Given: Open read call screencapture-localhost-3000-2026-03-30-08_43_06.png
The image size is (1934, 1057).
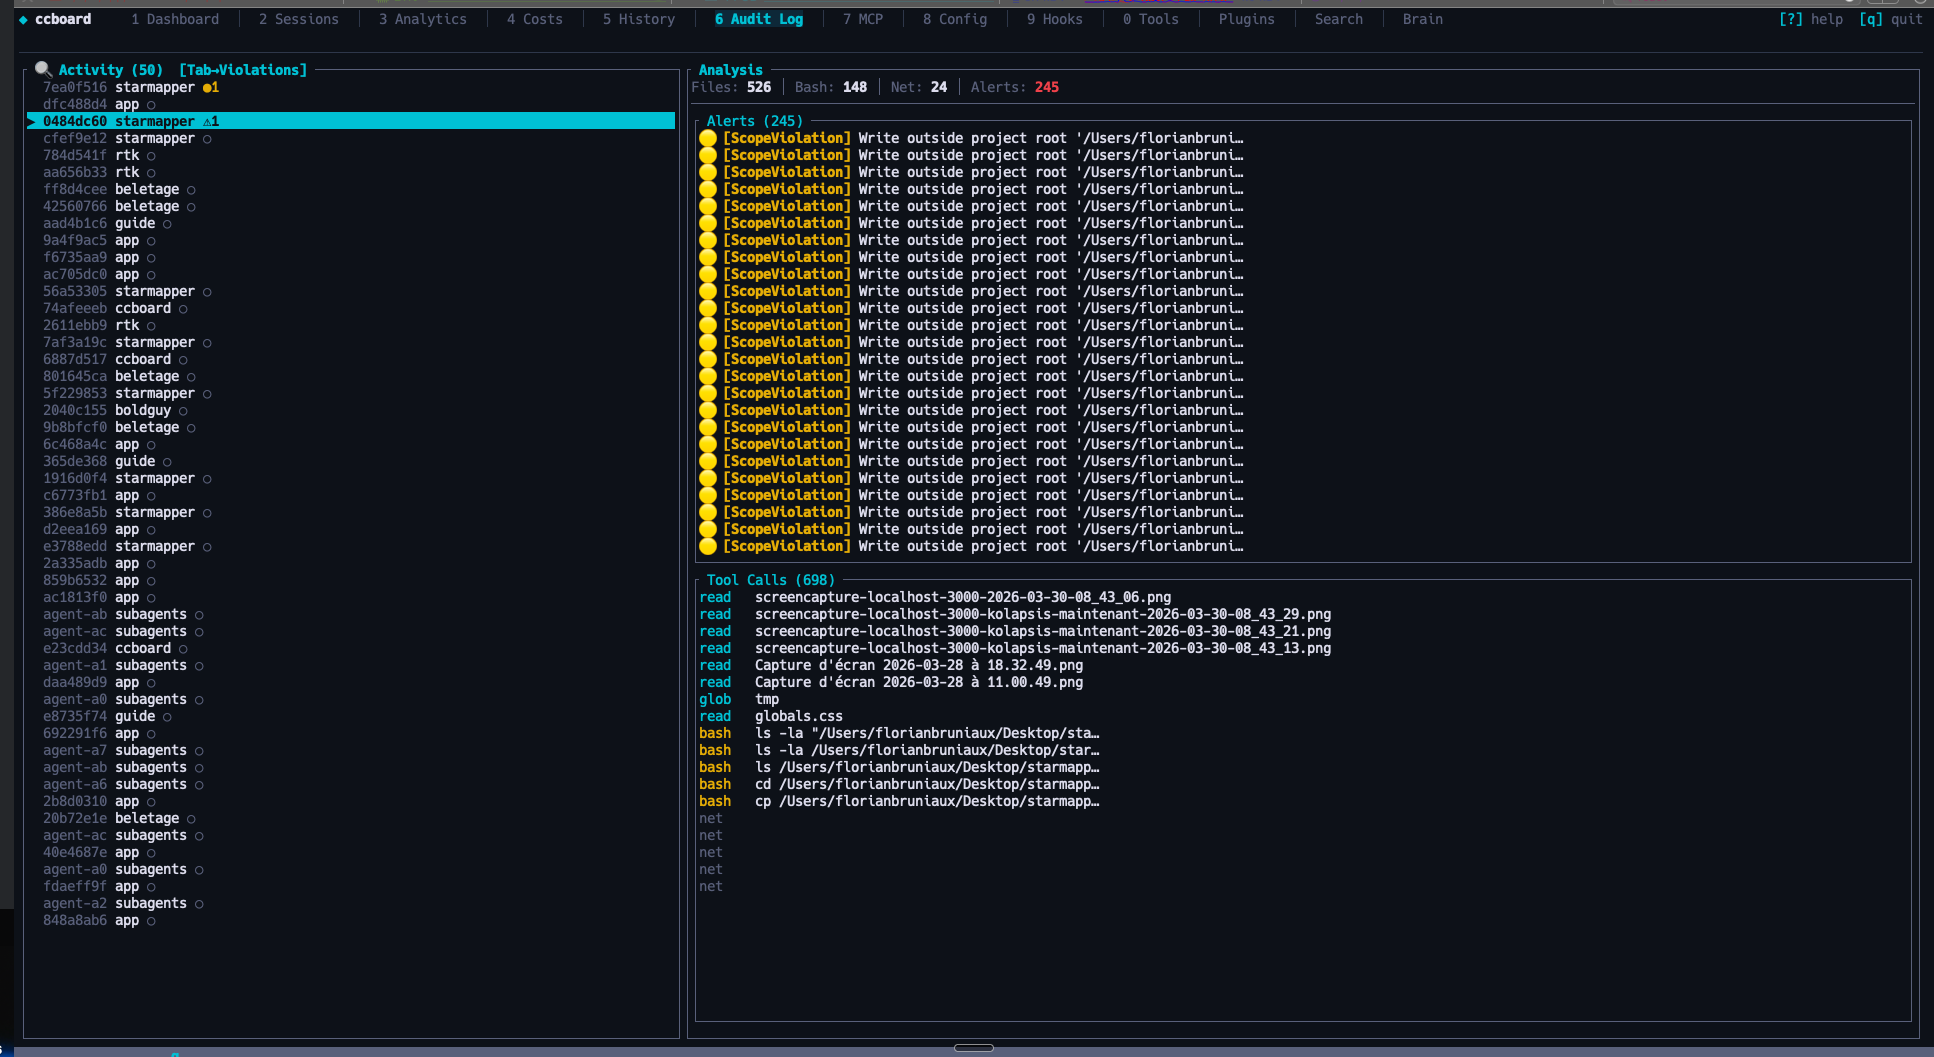Looking at the screenshot, I should 935,597.
